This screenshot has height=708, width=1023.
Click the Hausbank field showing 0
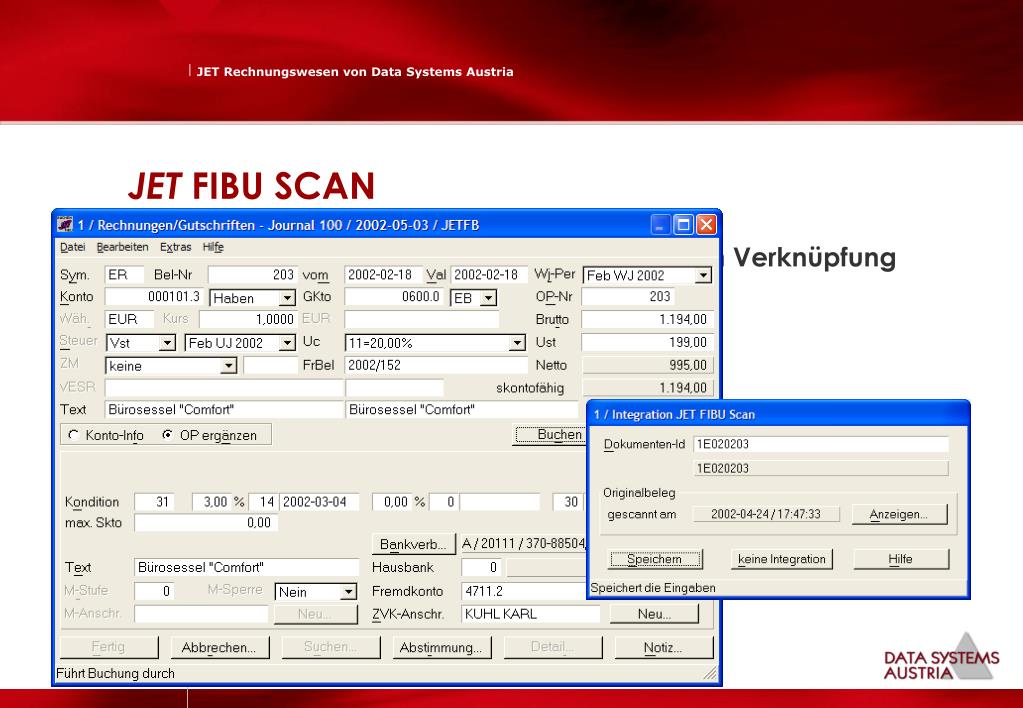pyautogui.click(x=482, y=568)
